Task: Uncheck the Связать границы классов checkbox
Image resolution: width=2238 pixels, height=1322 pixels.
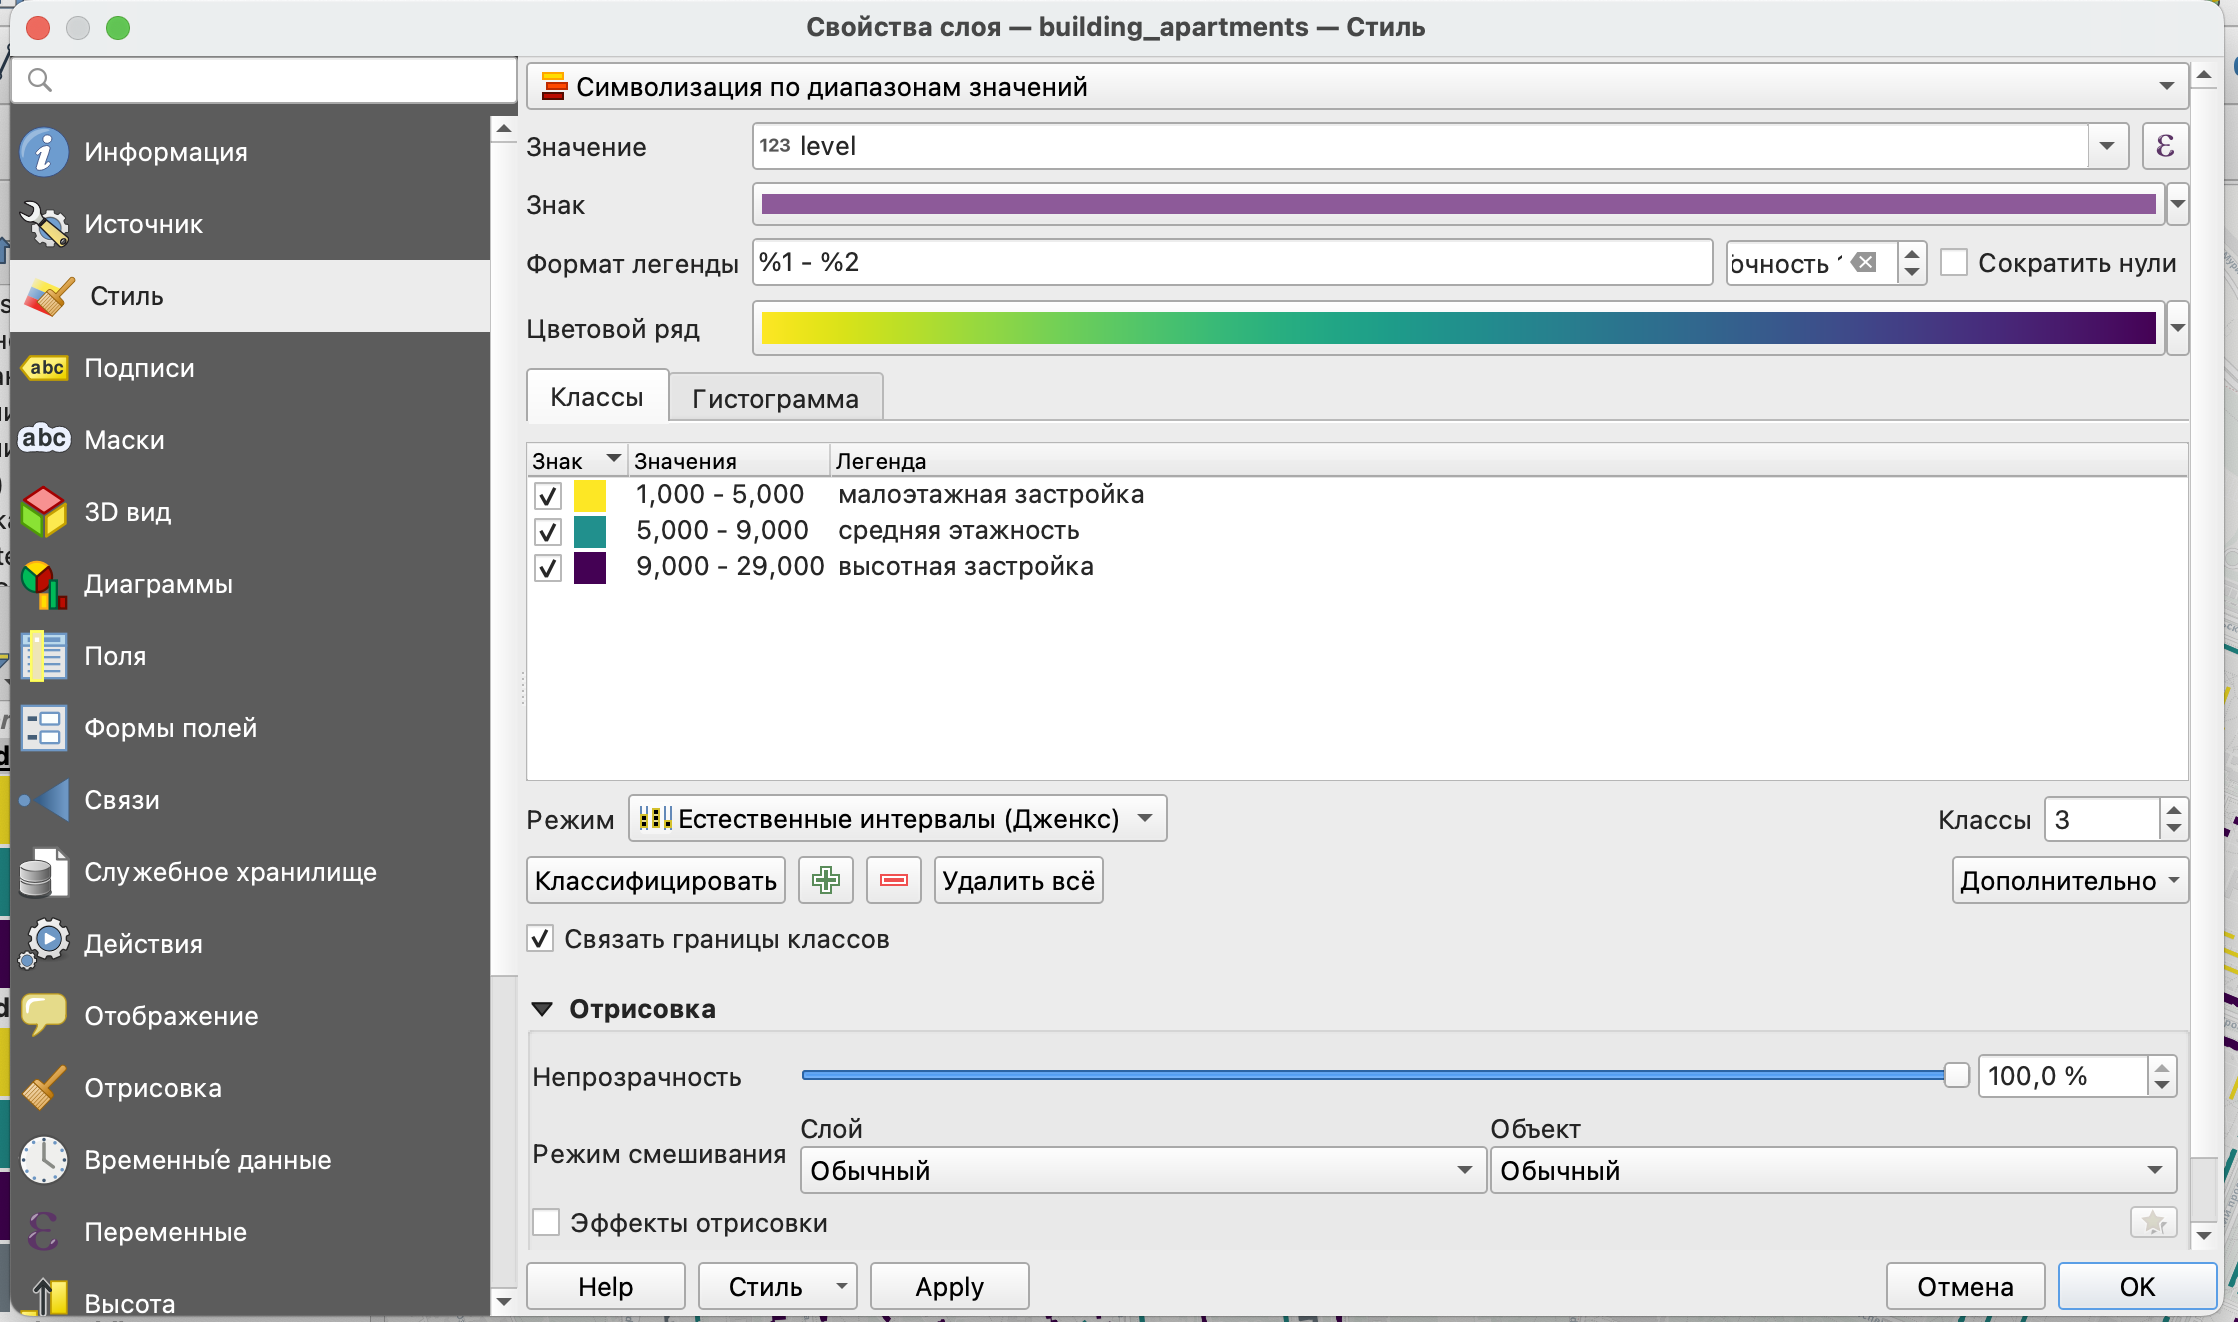Action: pos(541,939)
